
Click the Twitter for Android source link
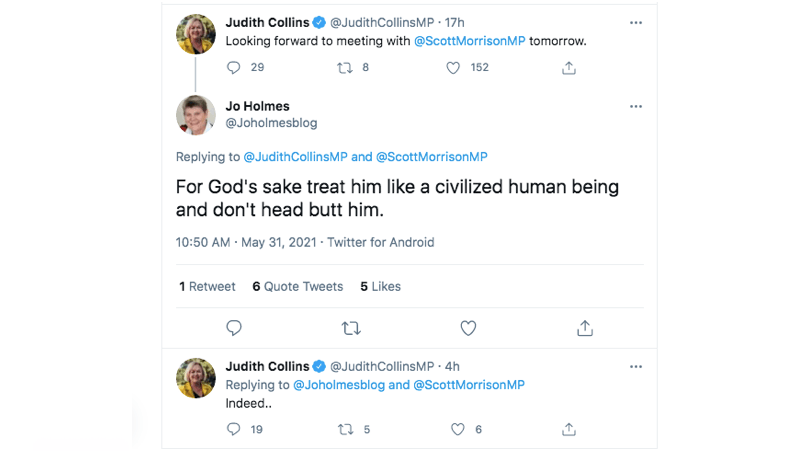[x=381, y=242]
